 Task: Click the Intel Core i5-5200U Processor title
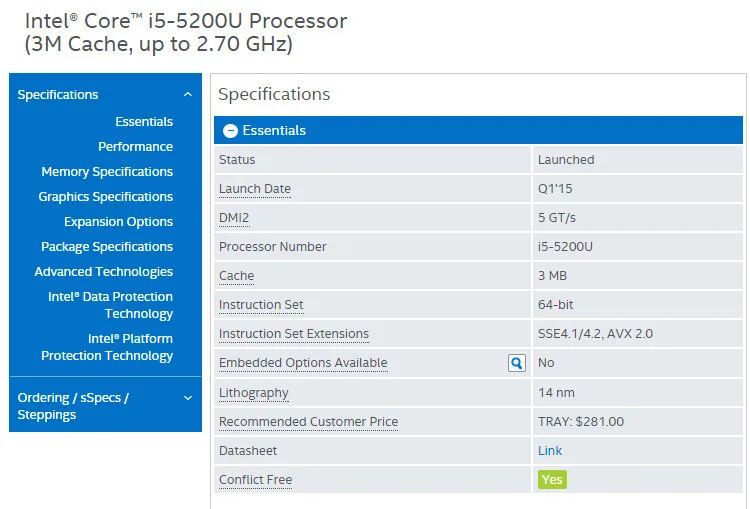pyautogui.click(x=186, y=33)
